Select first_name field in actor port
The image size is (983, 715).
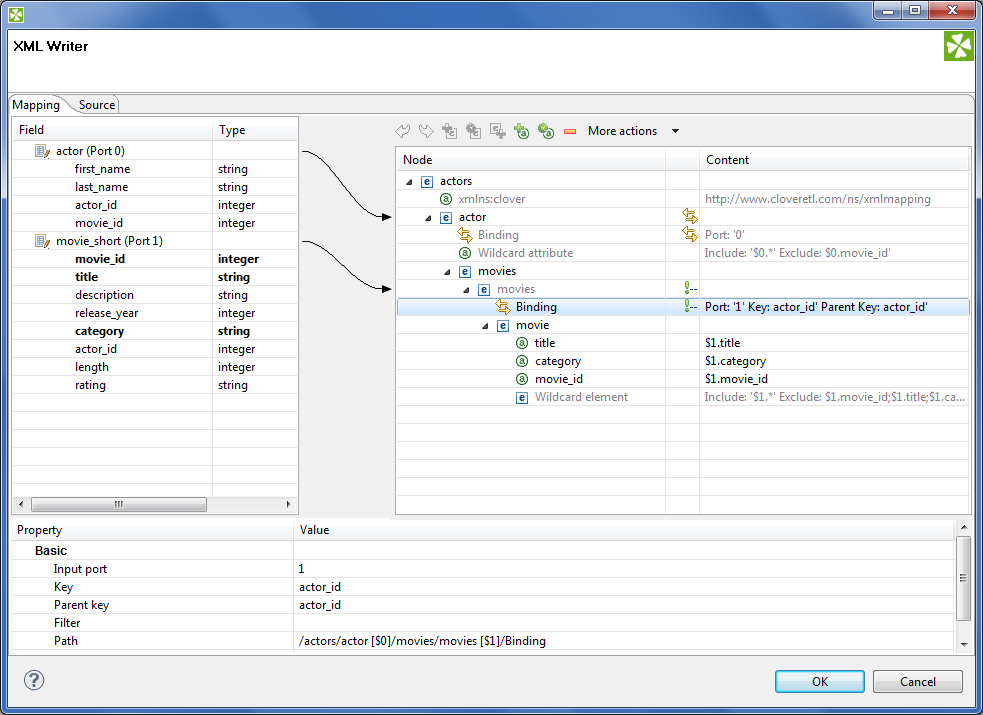pyautogui.click(x=102, y=169)
